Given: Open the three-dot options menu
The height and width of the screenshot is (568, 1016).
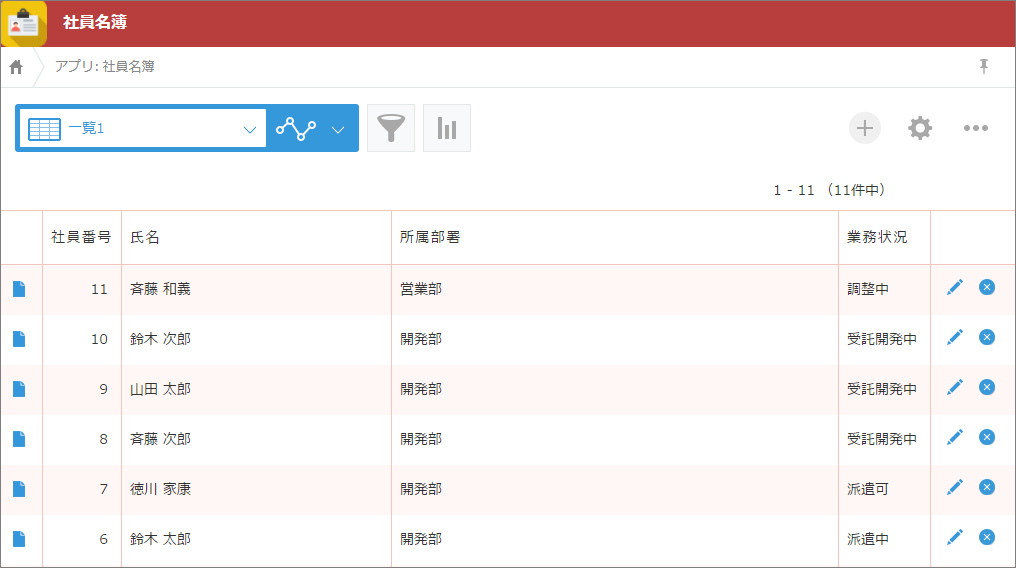Looking at the screenshot, I should tap(976, 128).
